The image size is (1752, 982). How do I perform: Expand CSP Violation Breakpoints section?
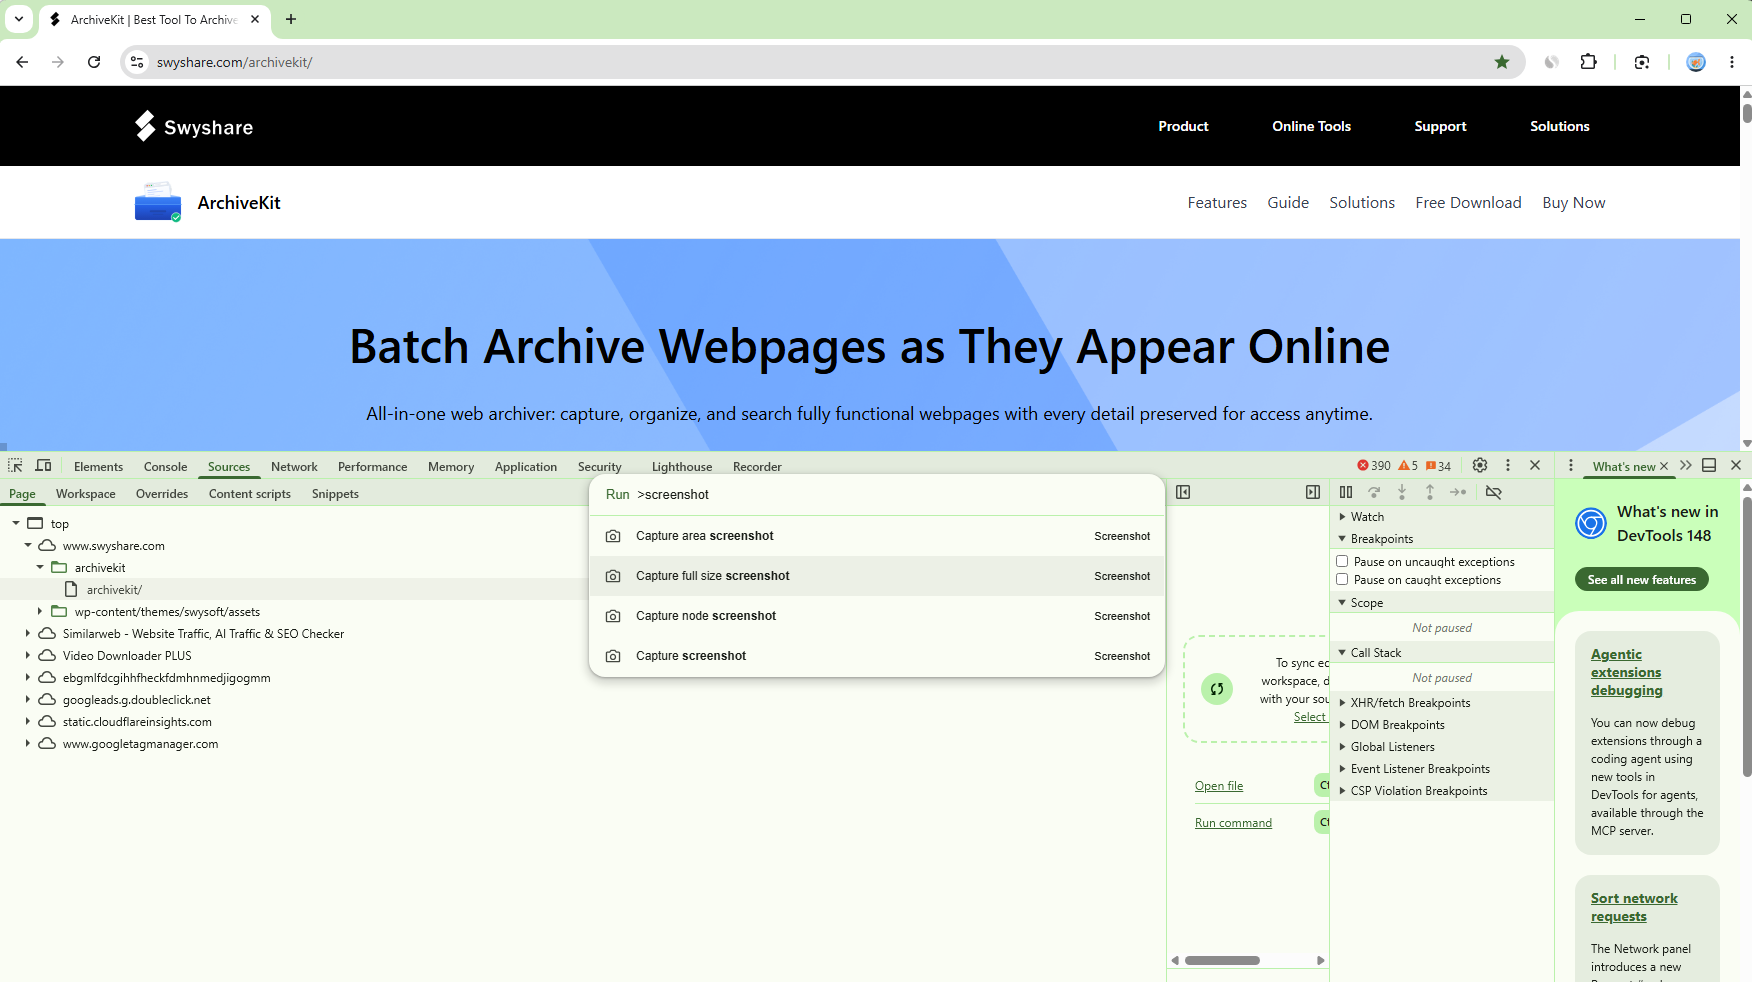1342,791
